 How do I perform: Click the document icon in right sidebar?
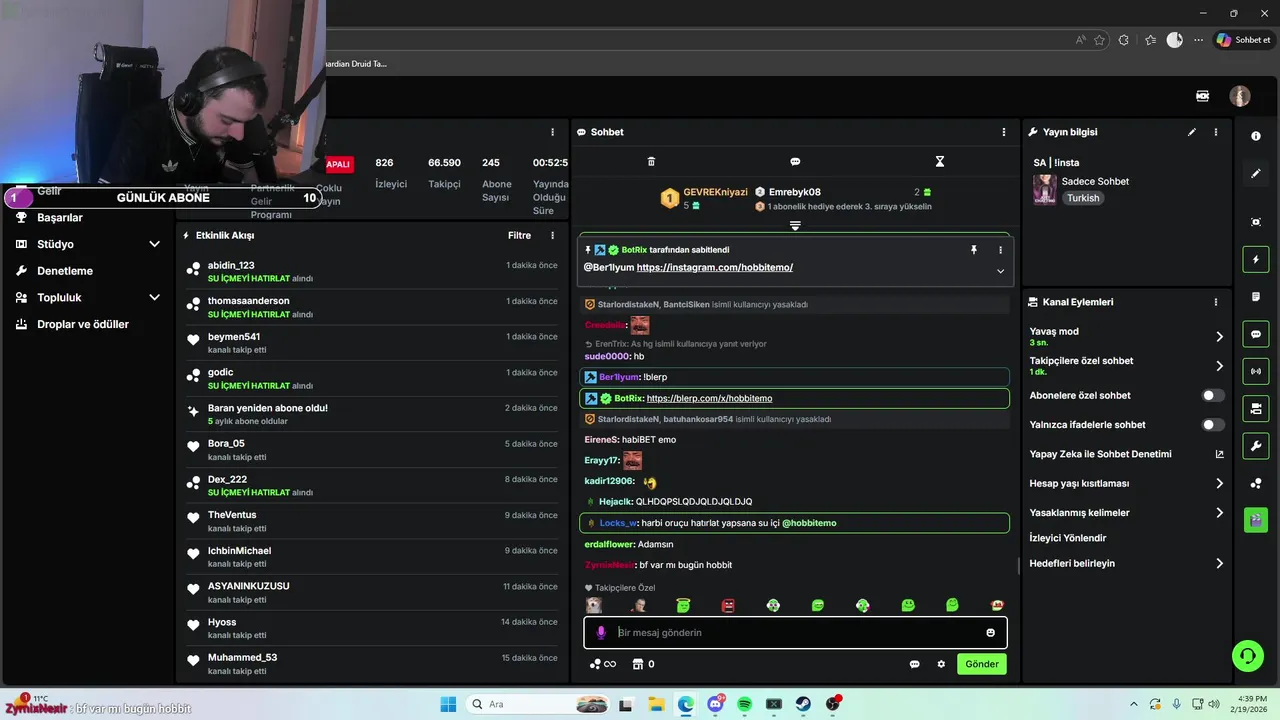click(x=1256, y=297)
